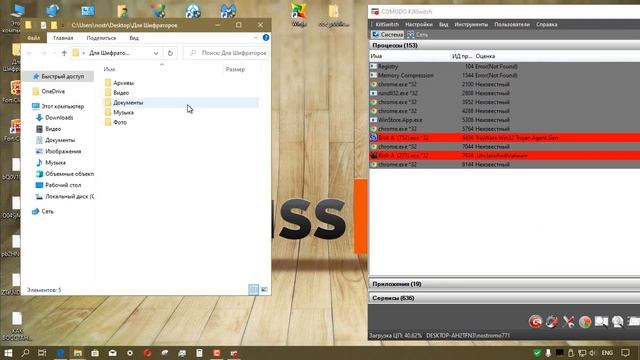This screenshot has height=360, width=640.
Task: Select the Memory Compression process row
Action: [x=504, y=75]
